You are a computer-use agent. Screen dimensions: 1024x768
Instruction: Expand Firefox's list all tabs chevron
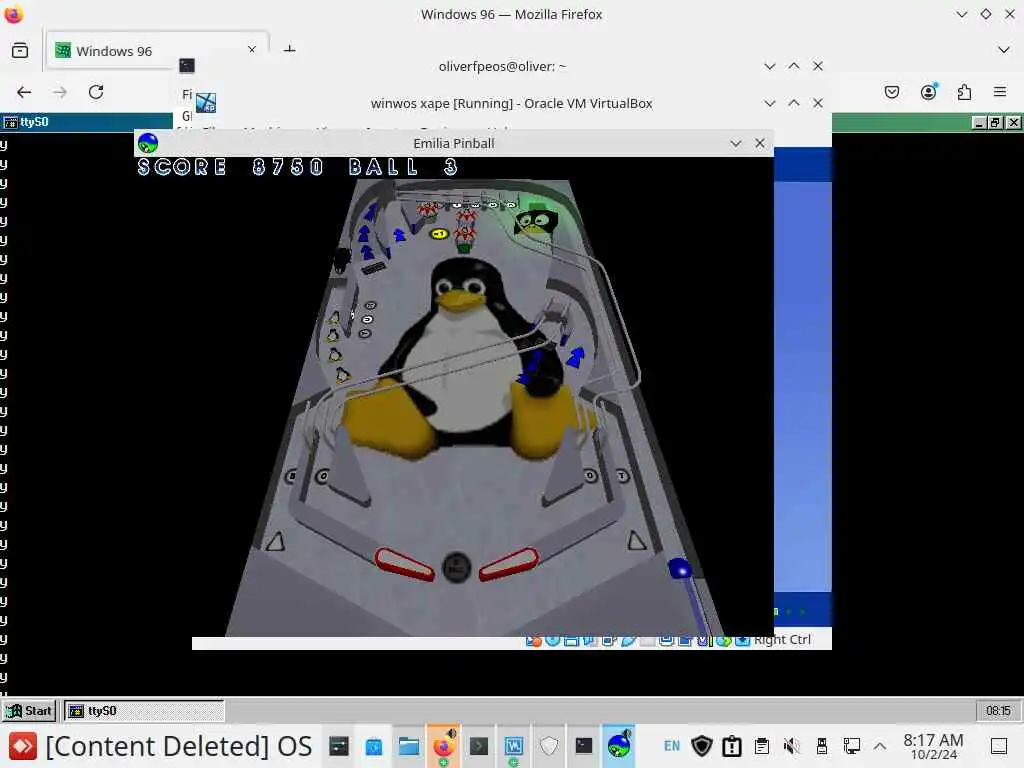pyautogui.click(x=1004, y=50)
